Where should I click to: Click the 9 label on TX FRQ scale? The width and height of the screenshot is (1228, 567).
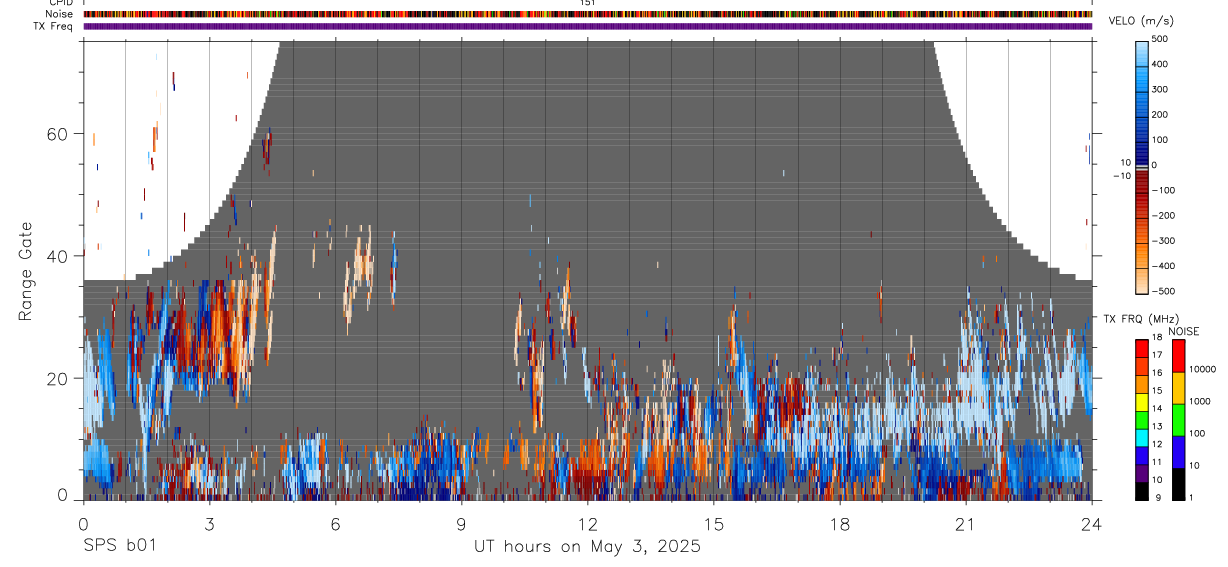coord(1159,497)
